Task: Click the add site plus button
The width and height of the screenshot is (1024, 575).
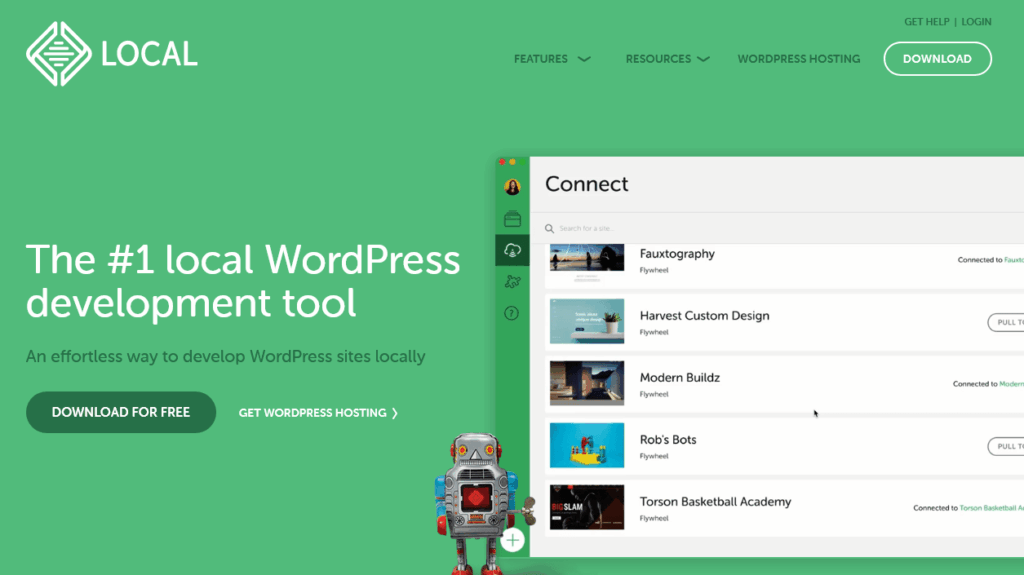Action: [x=513, y=540]
